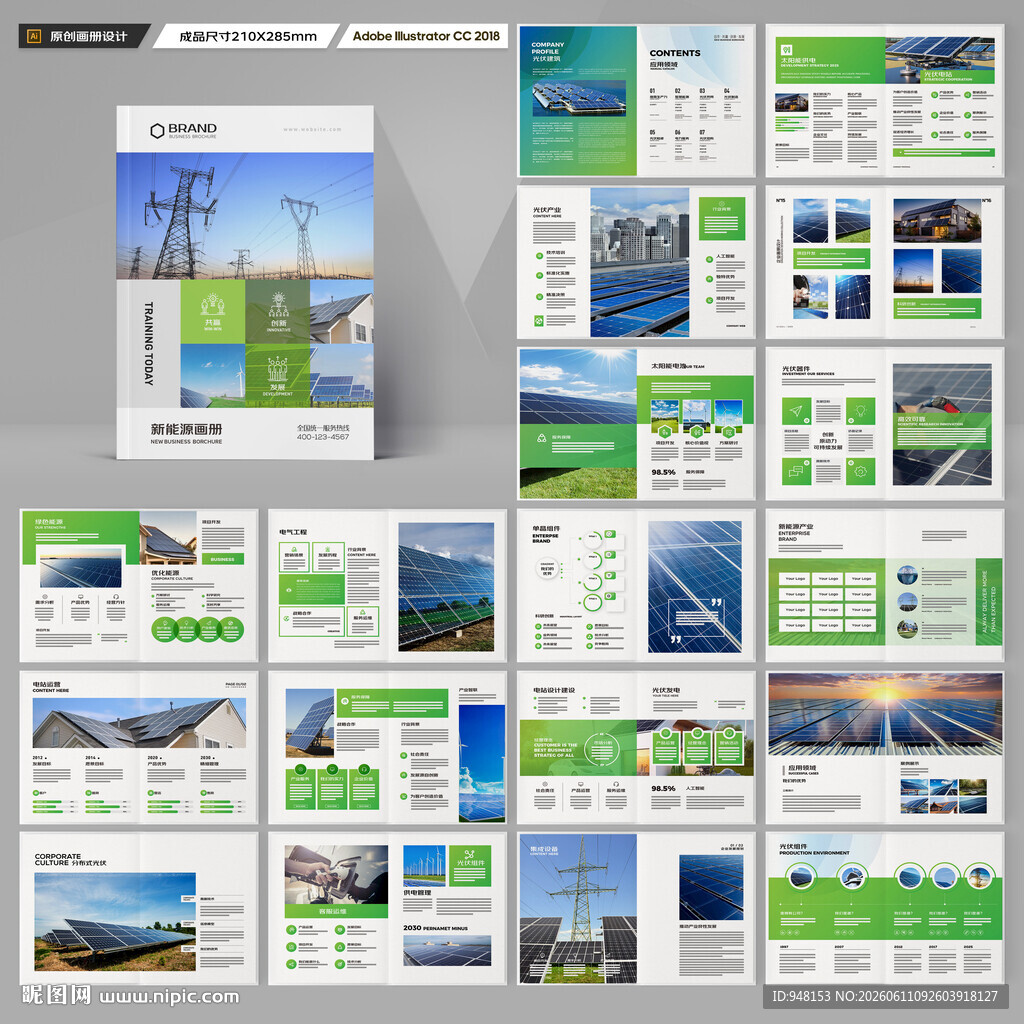
Task: Select the CORPORATE CULTURE 分布式光伏 heading
Action: (x=71, y=859)
